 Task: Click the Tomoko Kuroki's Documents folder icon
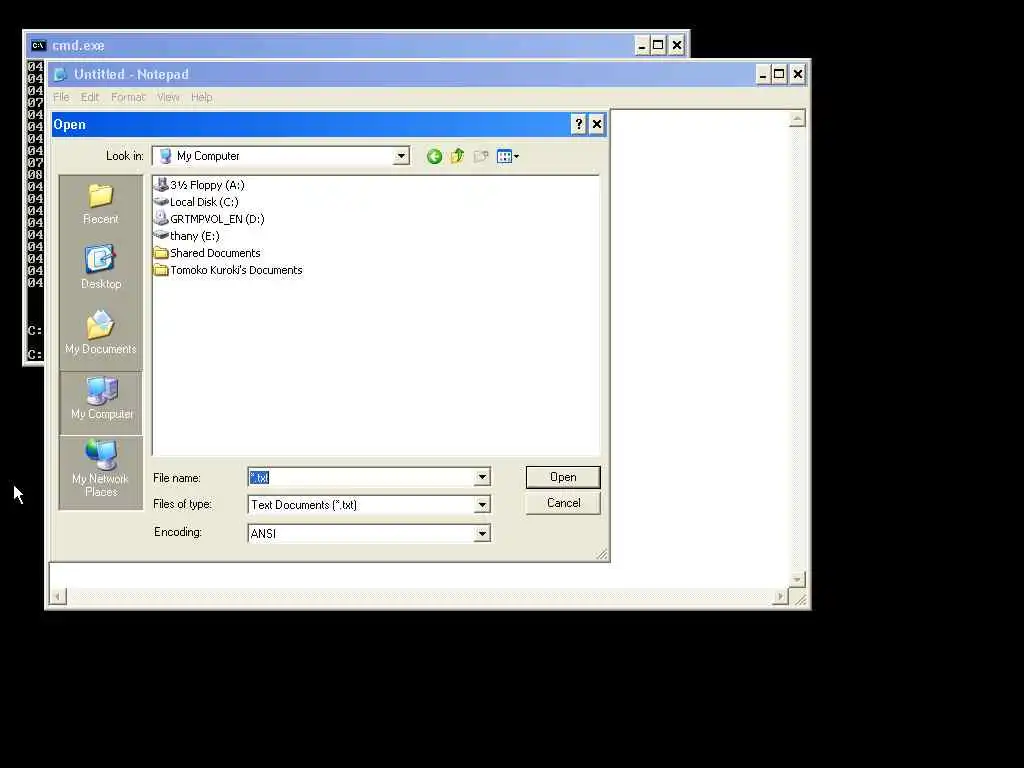[161, 270]
